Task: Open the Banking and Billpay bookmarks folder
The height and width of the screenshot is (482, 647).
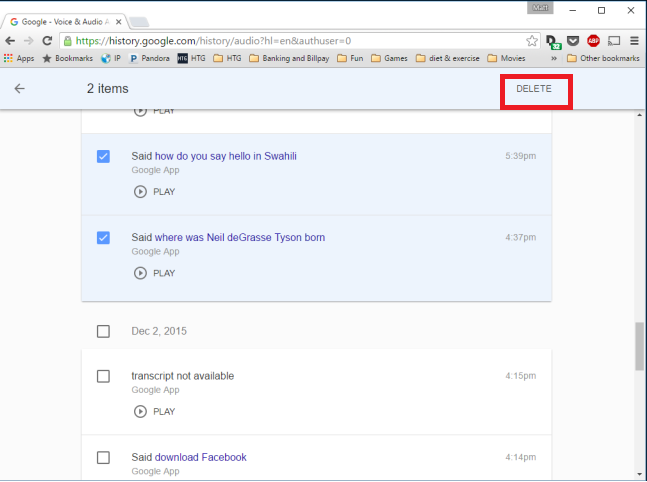Action: pyautogui.click(x=290, y=58)
